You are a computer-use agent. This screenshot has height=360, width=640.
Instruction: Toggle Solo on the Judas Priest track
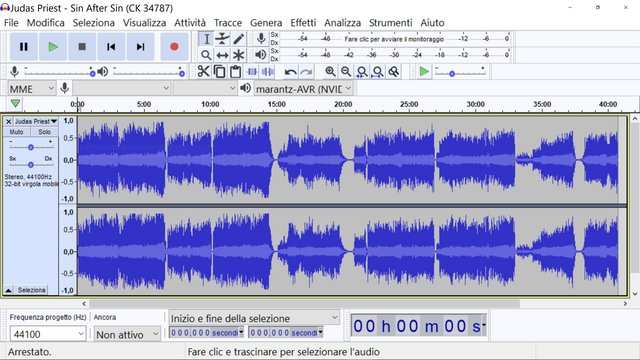44,132
